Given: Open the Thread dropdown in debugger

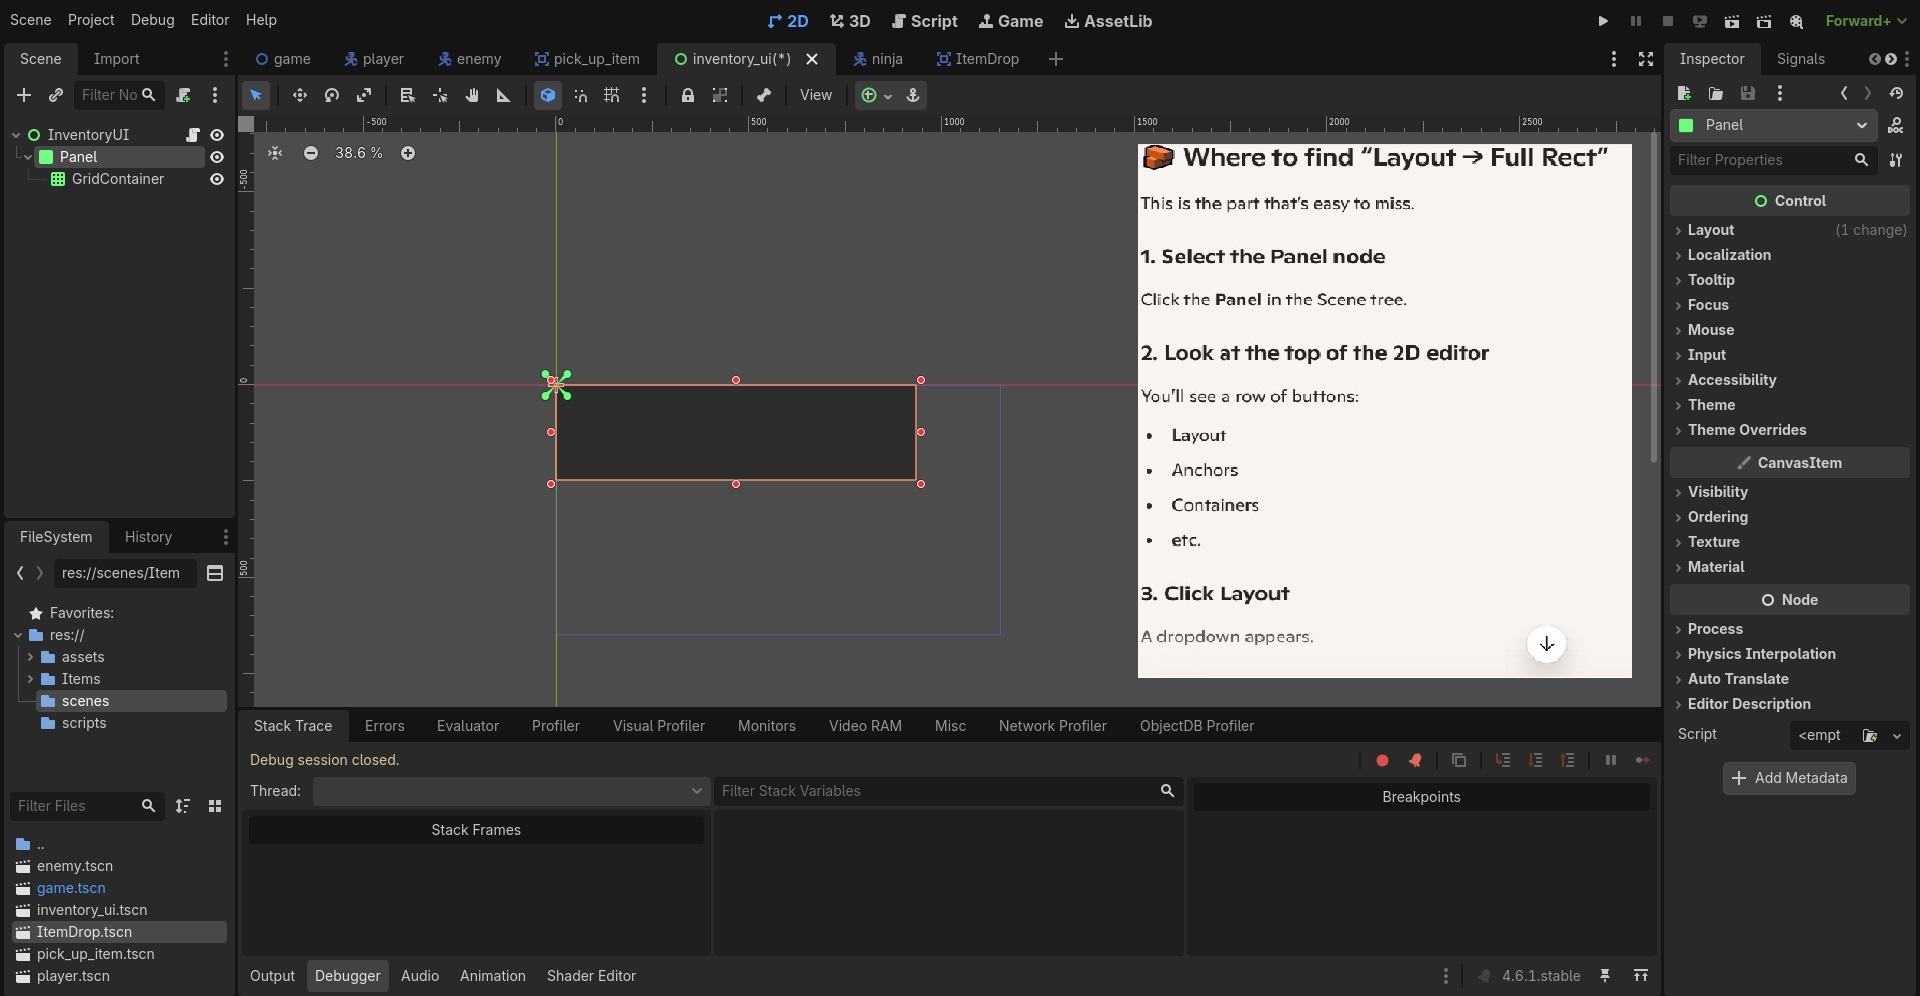Looking at the screenshot, I should click(x=510, y=791).
